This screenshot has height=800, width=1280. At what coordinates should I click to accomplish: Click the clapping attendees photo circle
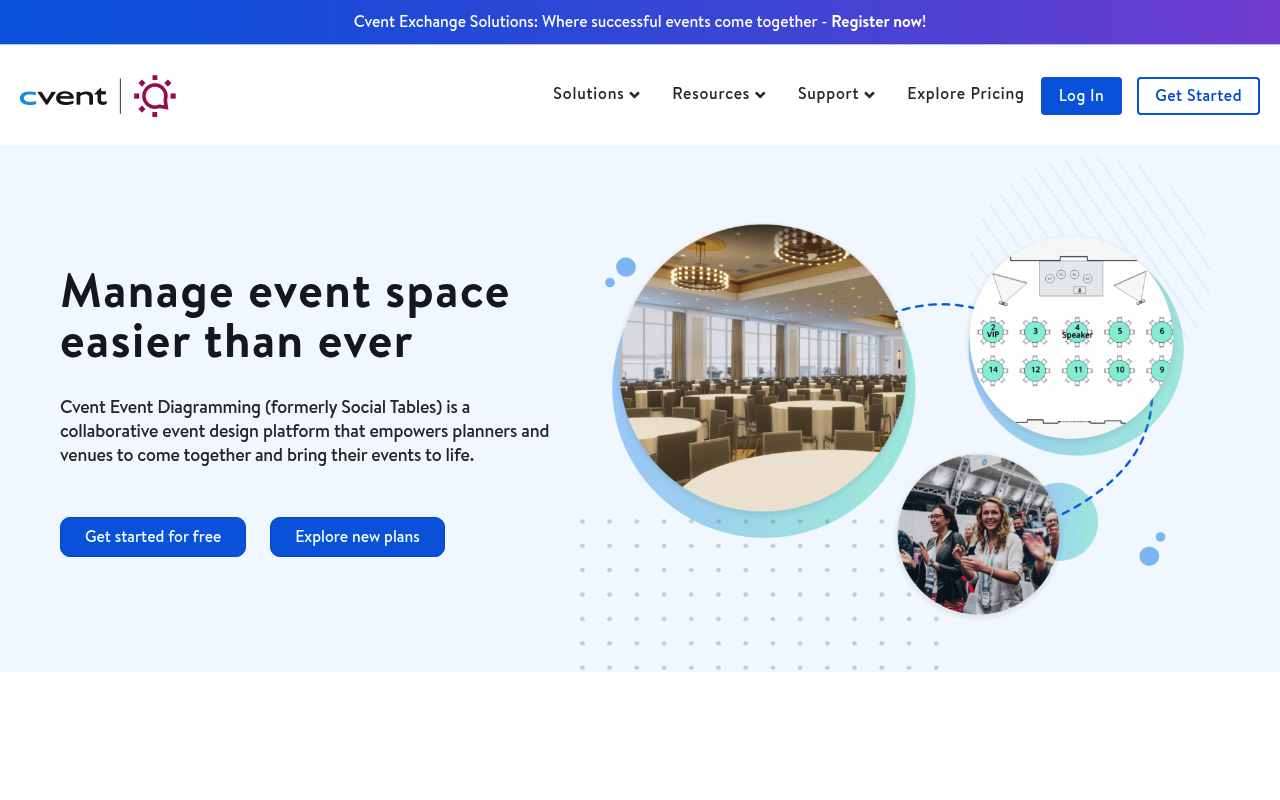tap(978, 534)
